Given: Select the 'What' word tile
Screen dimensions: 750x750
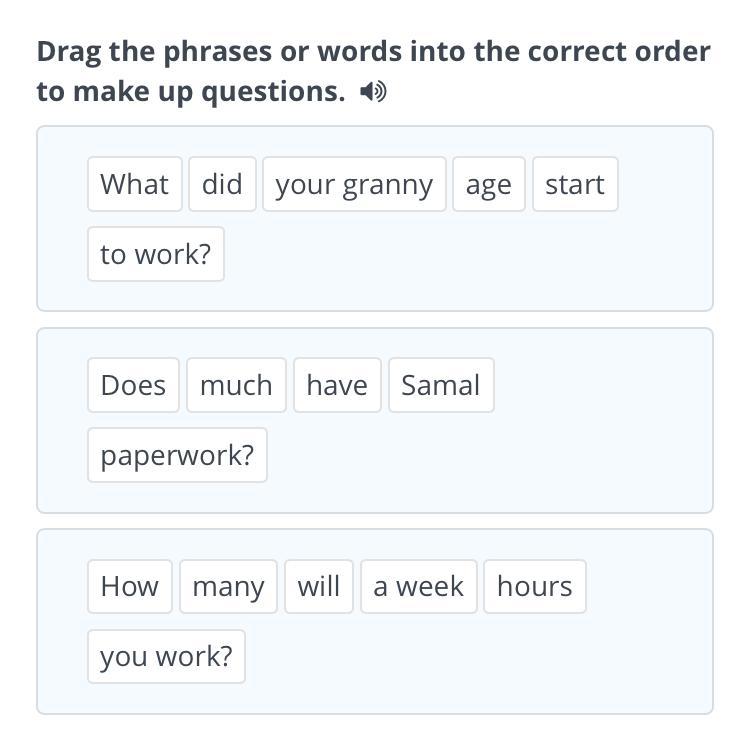Looking at the screenshot, I should click(135, 184).
